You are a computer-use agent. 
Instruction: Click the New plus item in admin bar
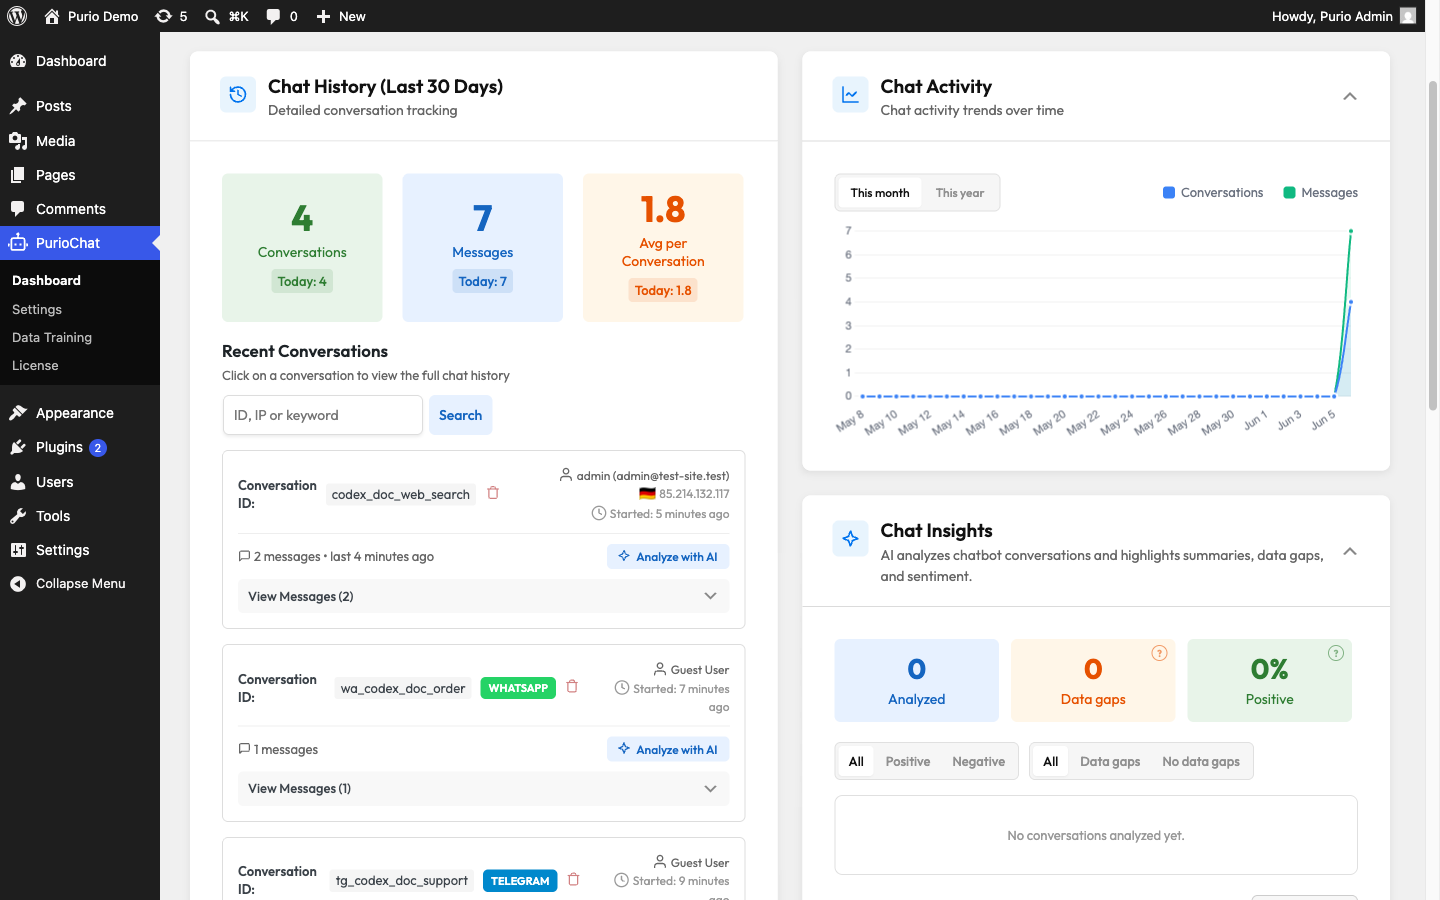pos(341,16)
